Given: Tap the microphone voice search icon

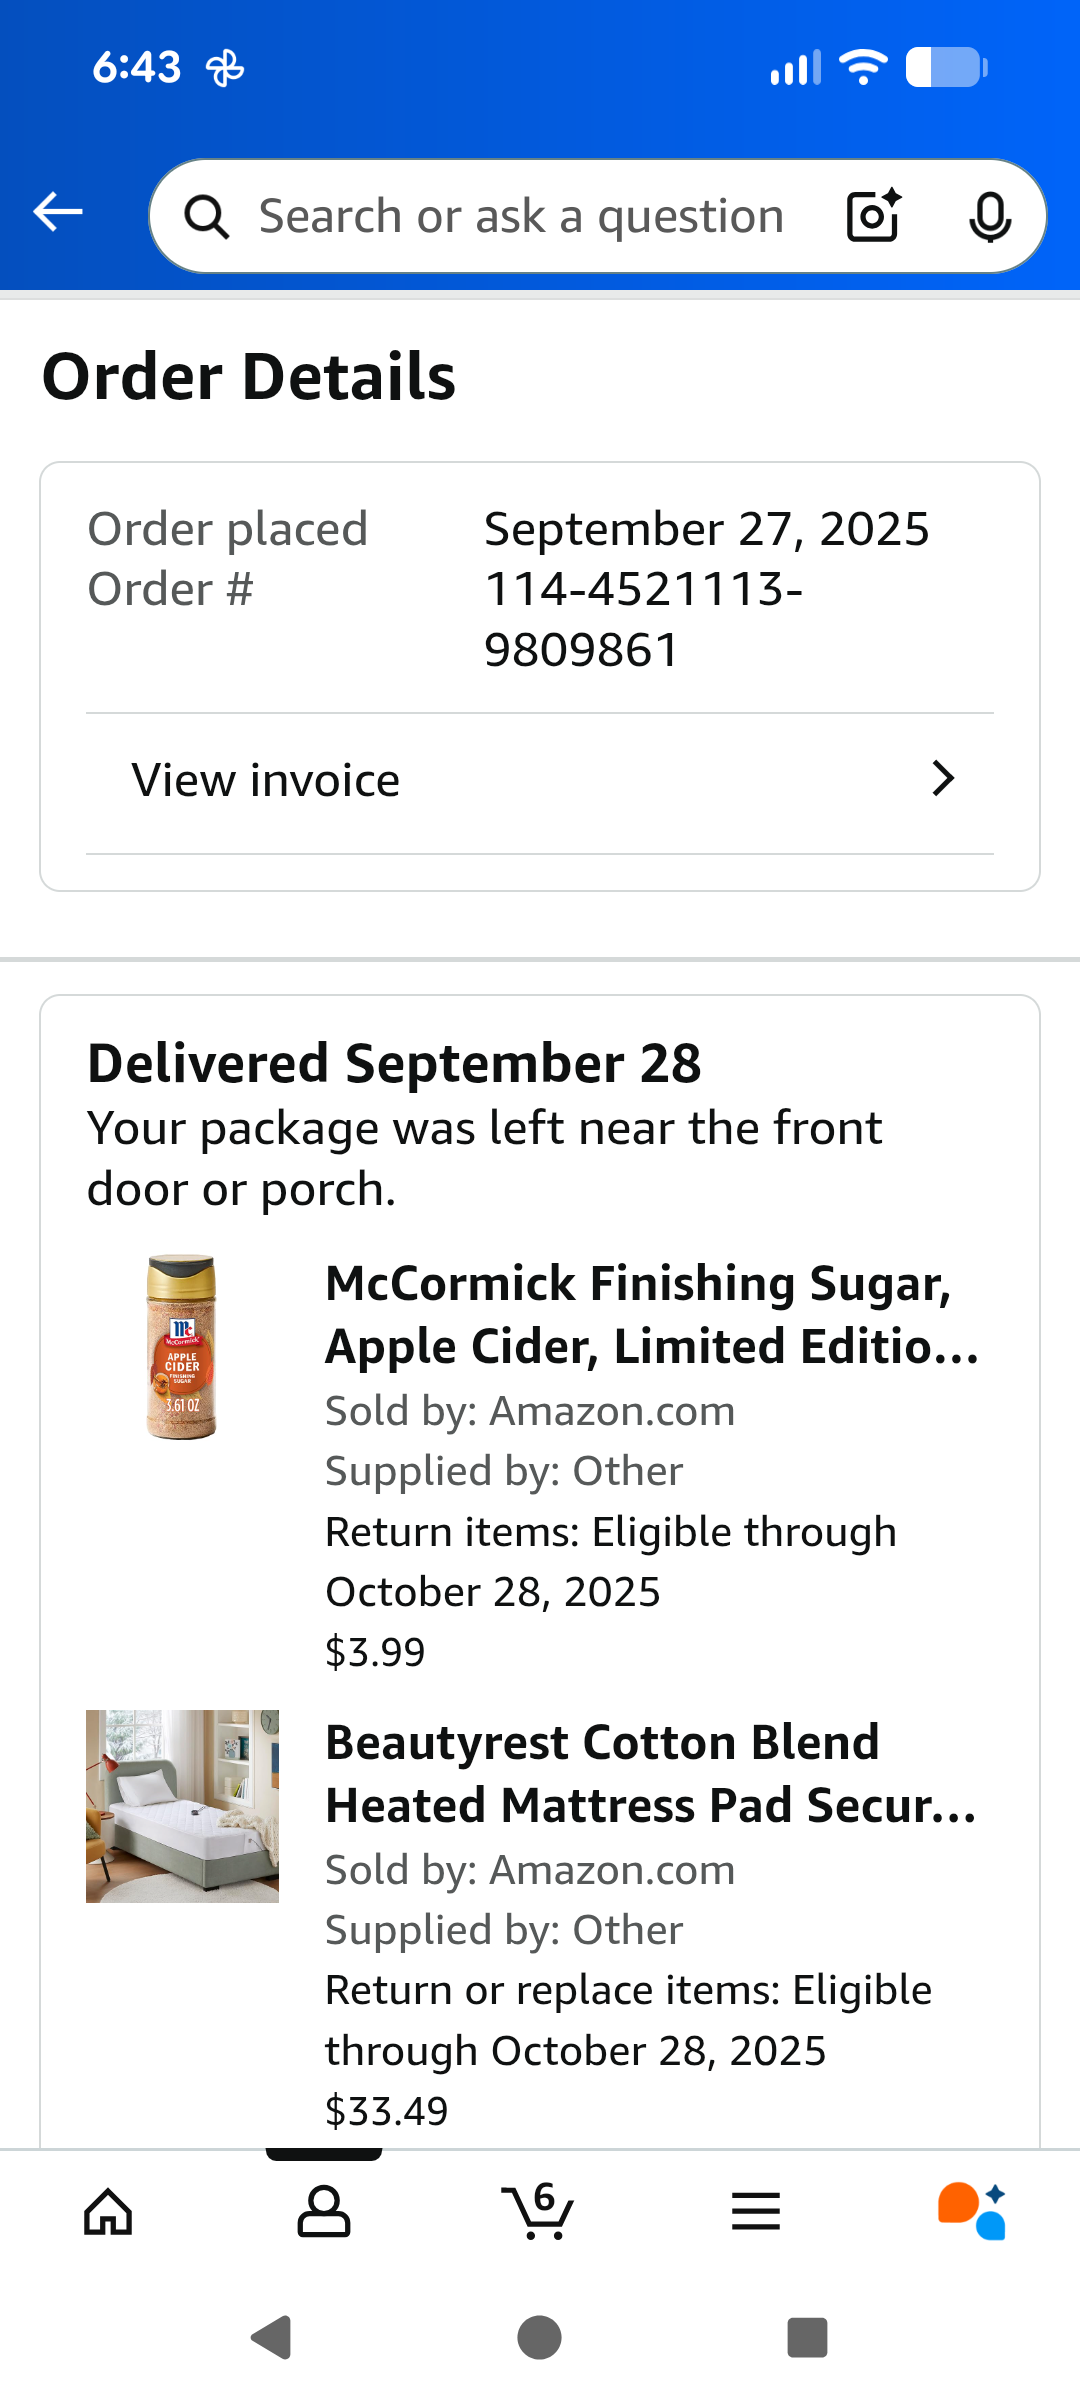Looking at the screenshot, I should [990, 216].
